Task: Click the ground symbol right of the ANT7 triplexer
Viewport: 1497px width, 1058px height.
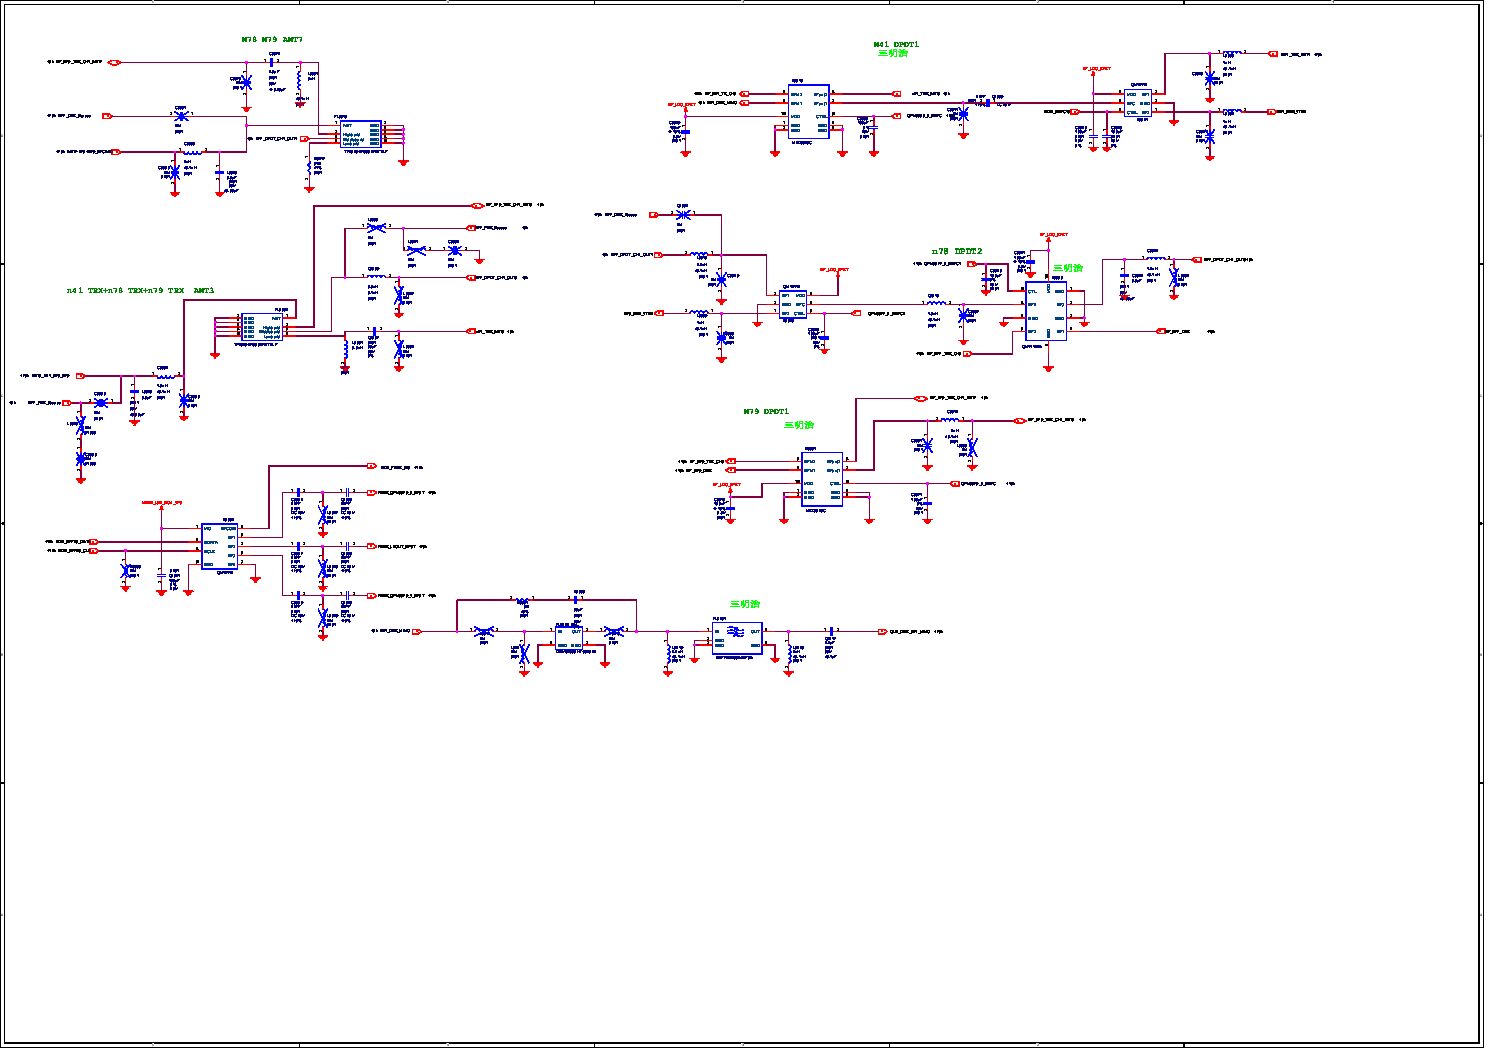Action: click(404, 160)
